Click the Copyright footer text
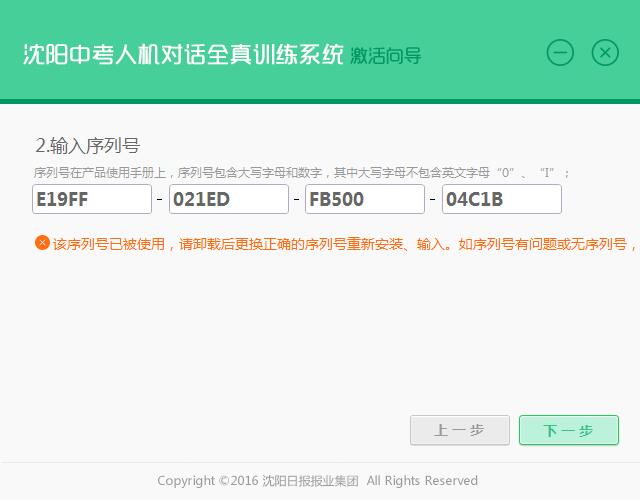 click(x=318, y=481)
